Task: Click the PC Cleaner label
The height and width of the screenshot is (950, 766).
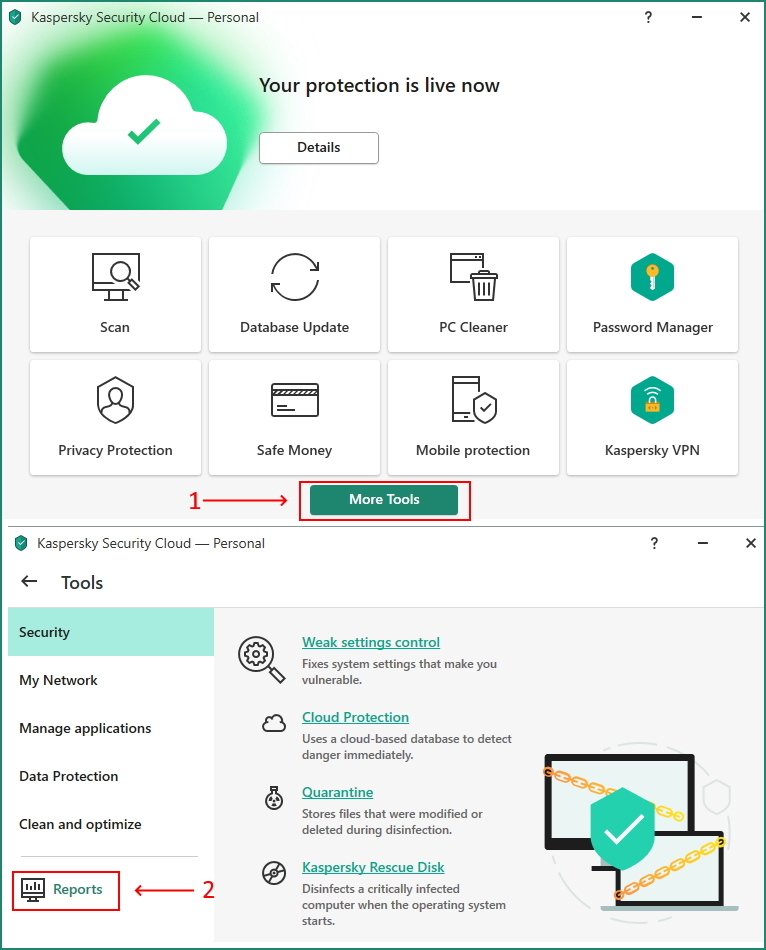Action: 473,327
